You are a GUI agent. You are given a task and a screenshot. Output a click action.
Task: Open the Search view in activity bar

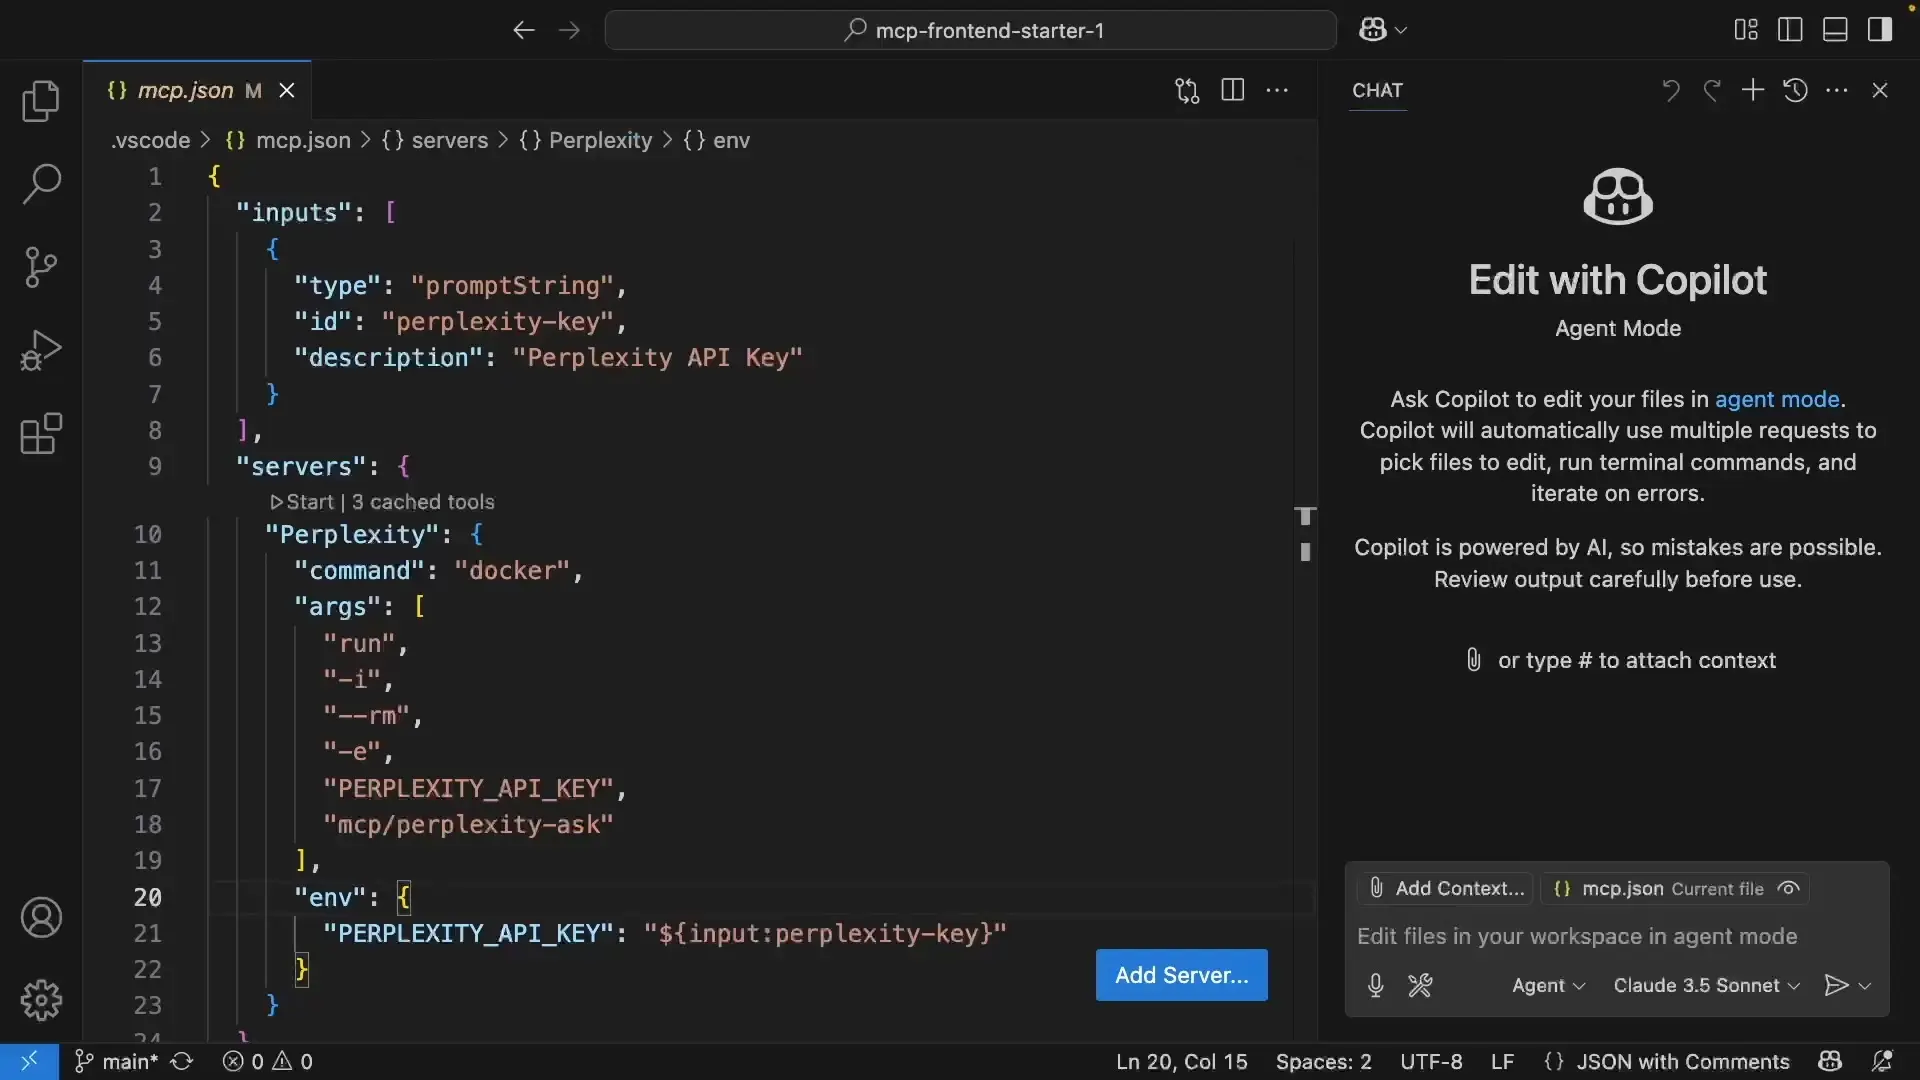[x=41, y=184]
